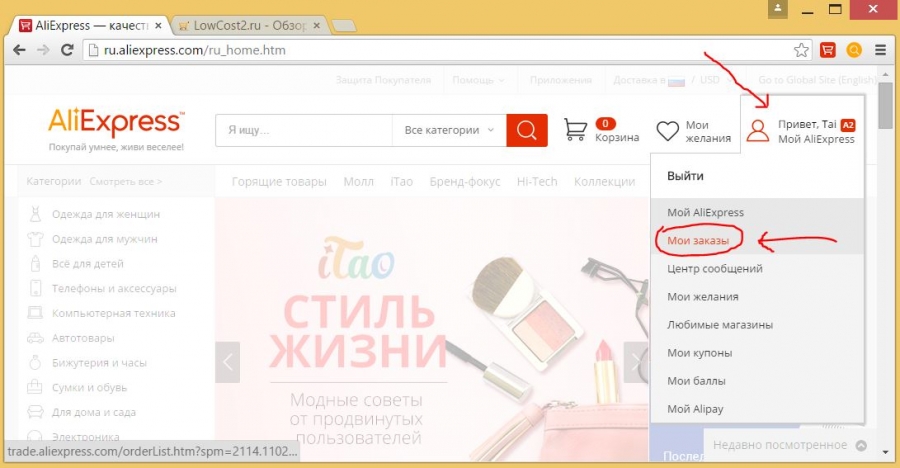Close the AliExpress browser tab
Image resolution: width=900 pixels, height=468 pixels.
158,26
